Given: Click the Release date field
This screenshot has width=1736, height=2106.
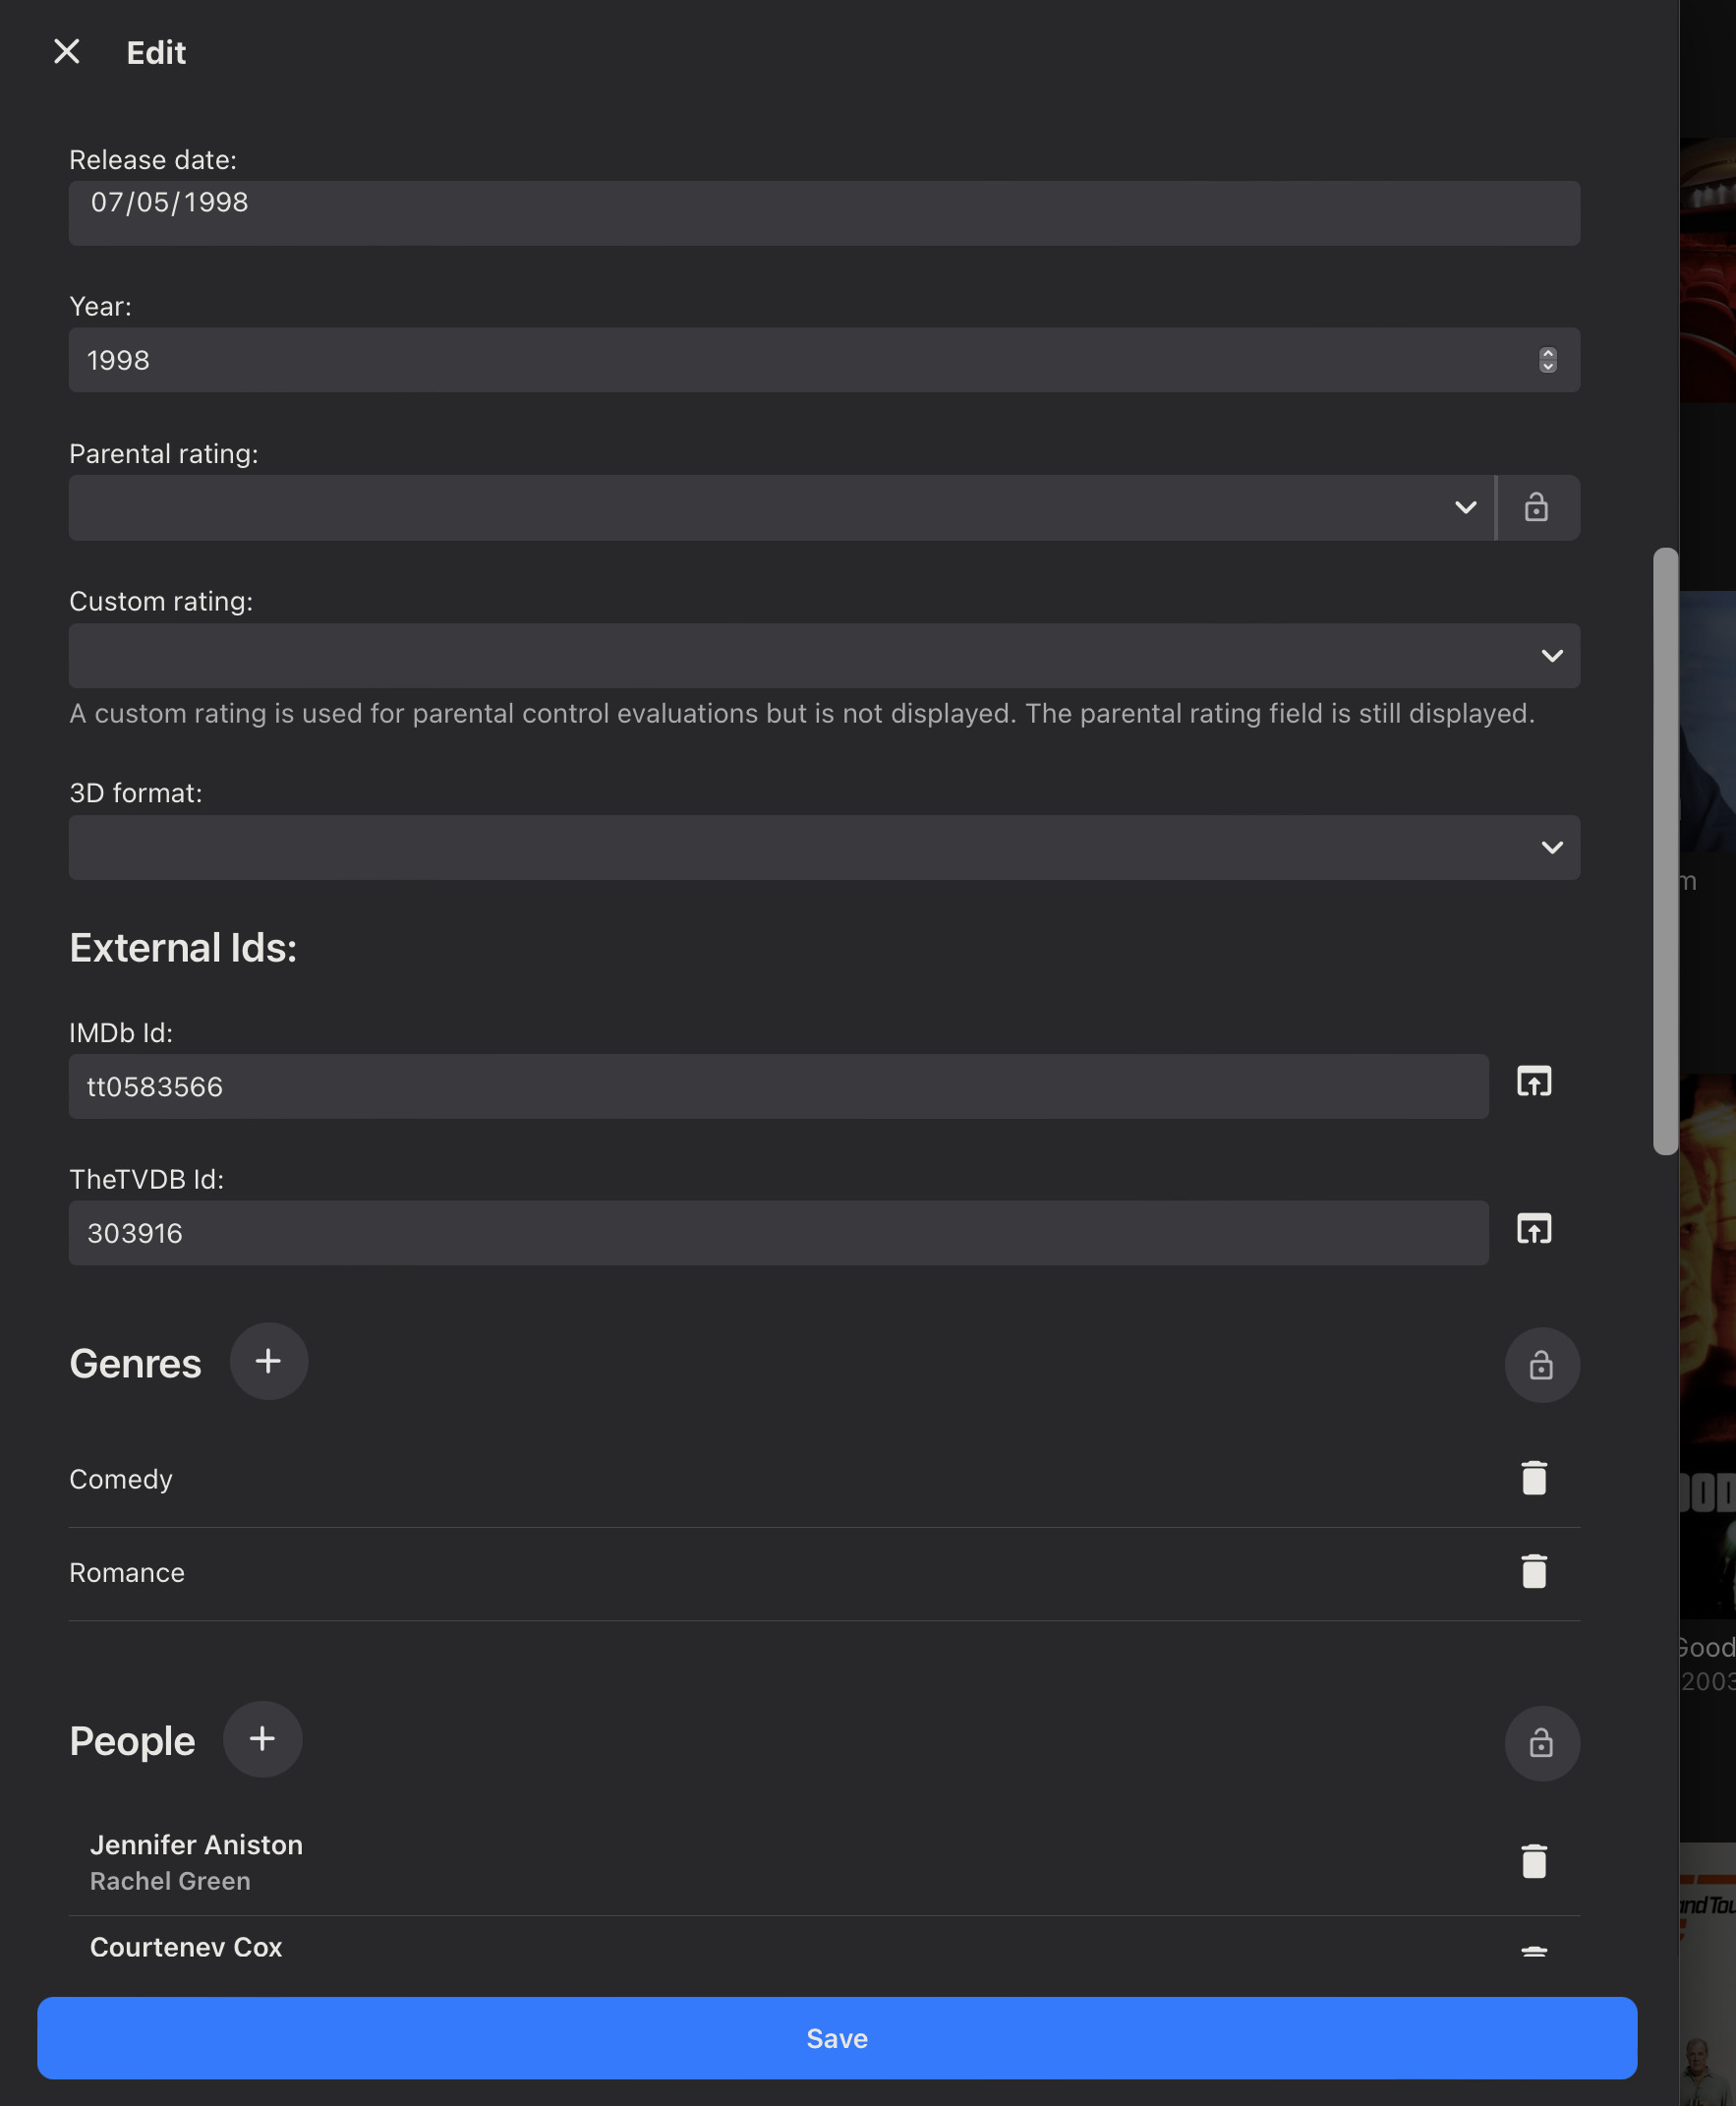Looking at the screenshot, I should [x=824, y=213].
